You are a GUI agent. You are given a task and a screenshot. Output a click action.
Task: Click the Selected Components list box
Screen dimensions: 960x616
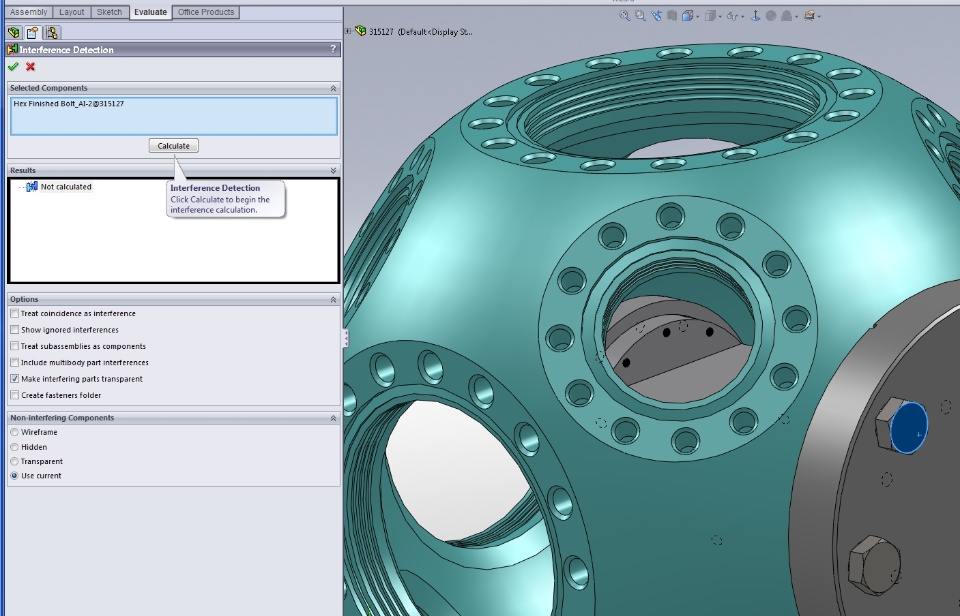pyautogui.click(x=174, y=116)
